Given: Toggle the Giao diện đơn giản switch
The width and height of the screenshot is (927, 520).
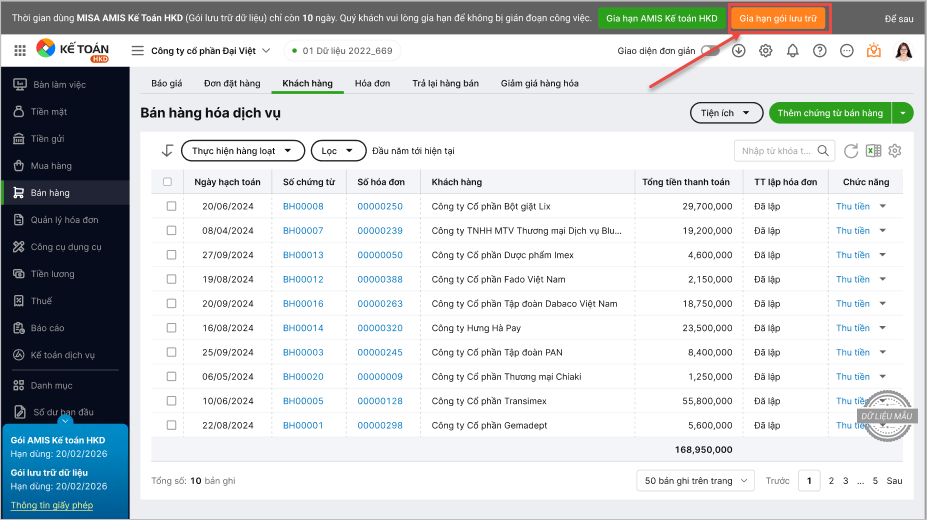Looking at the screenshot, I should coord(710,51).
